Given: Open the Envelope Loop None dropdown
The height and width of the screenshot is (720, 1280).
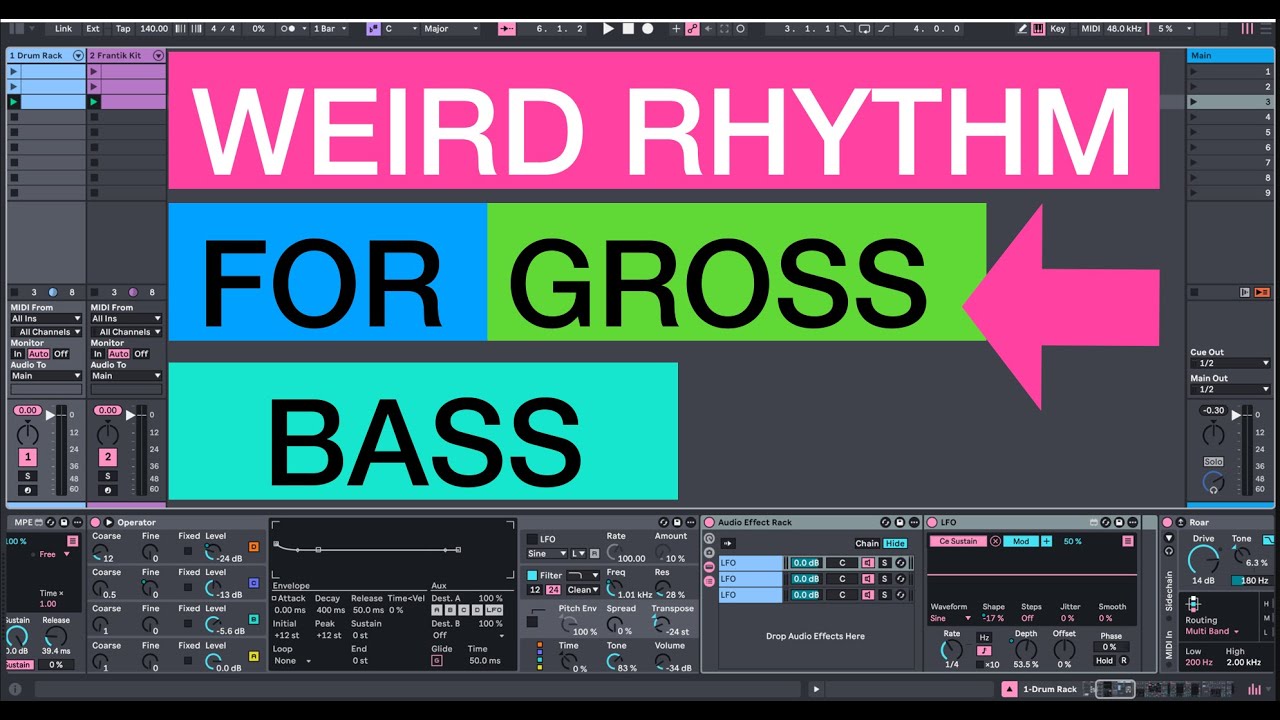Looking at the screenshot, I should pyautogui.click(x=292, y=661).
